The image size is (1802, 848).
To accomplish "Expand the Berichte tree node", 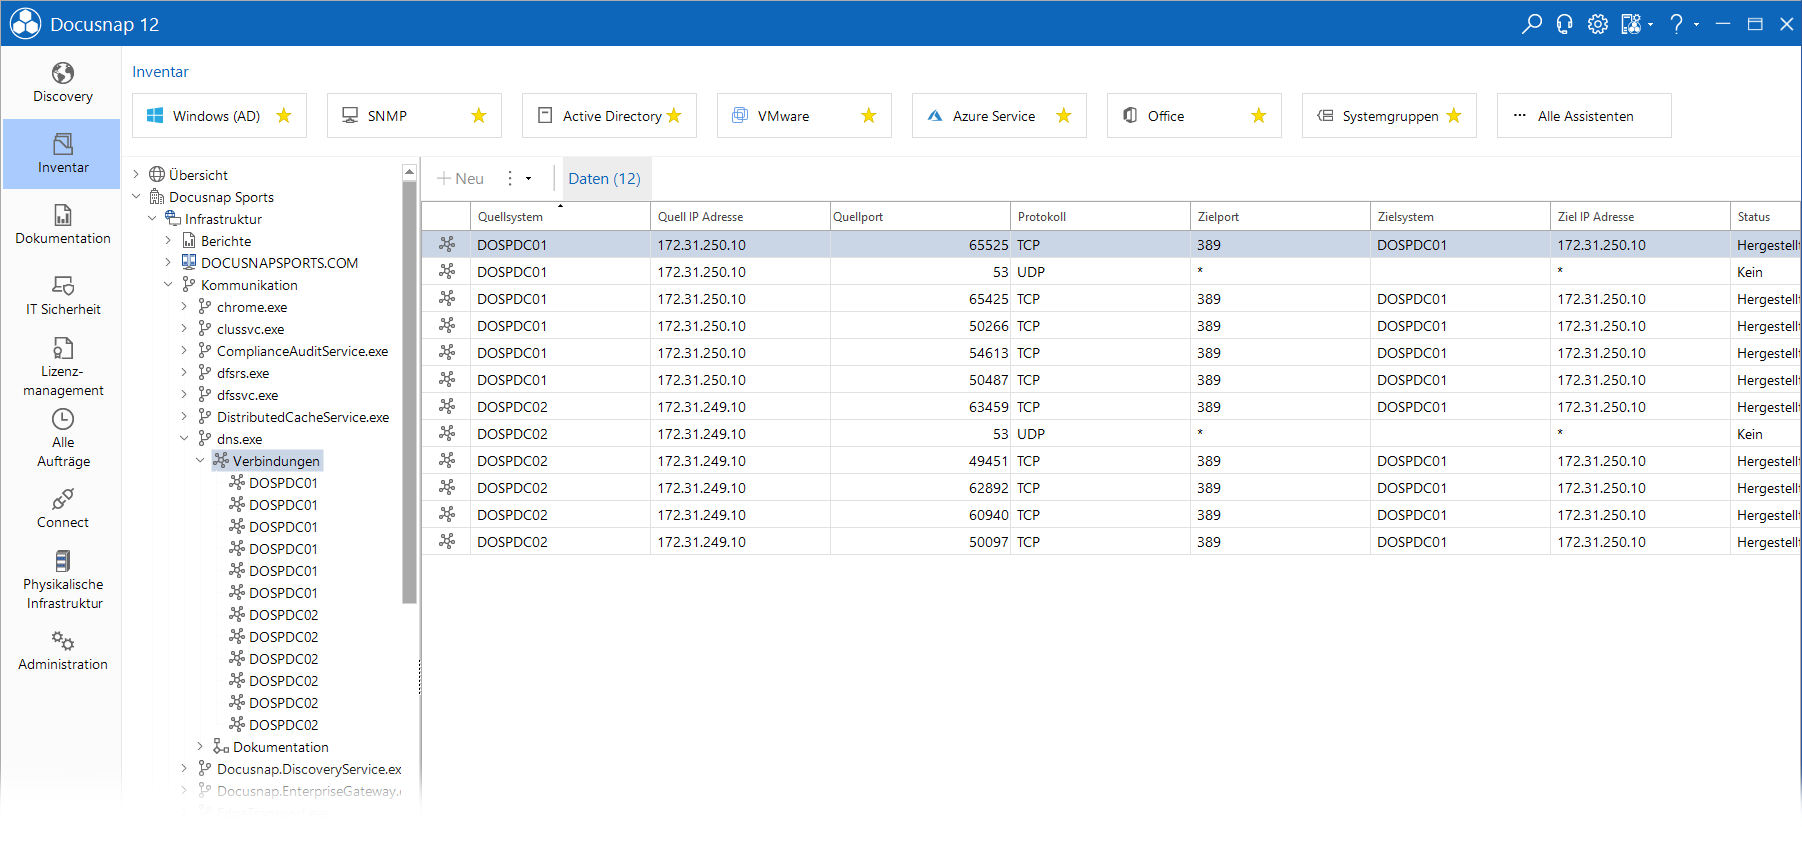I will (x=169, y=241).
